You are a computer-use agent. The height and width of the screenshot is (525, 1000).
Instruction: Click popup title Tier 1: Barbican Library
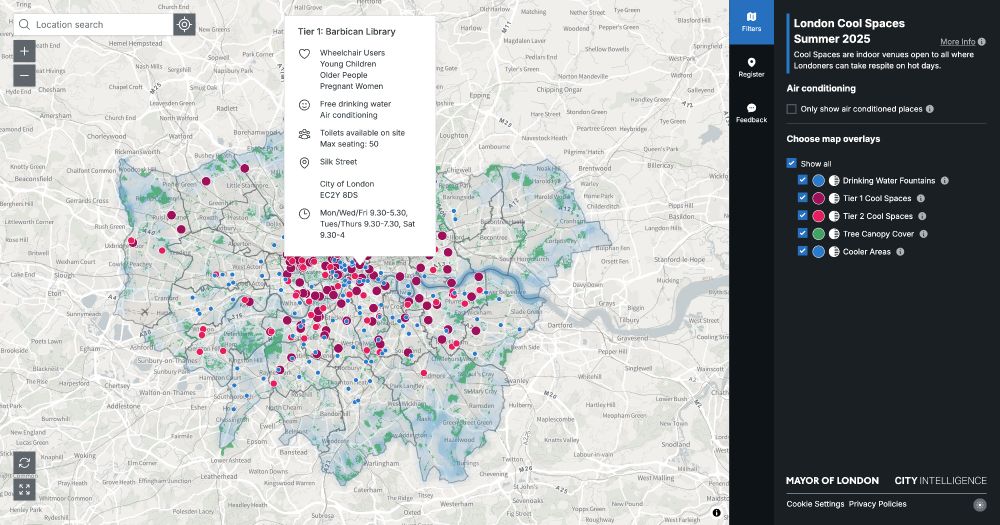point(346,31)
